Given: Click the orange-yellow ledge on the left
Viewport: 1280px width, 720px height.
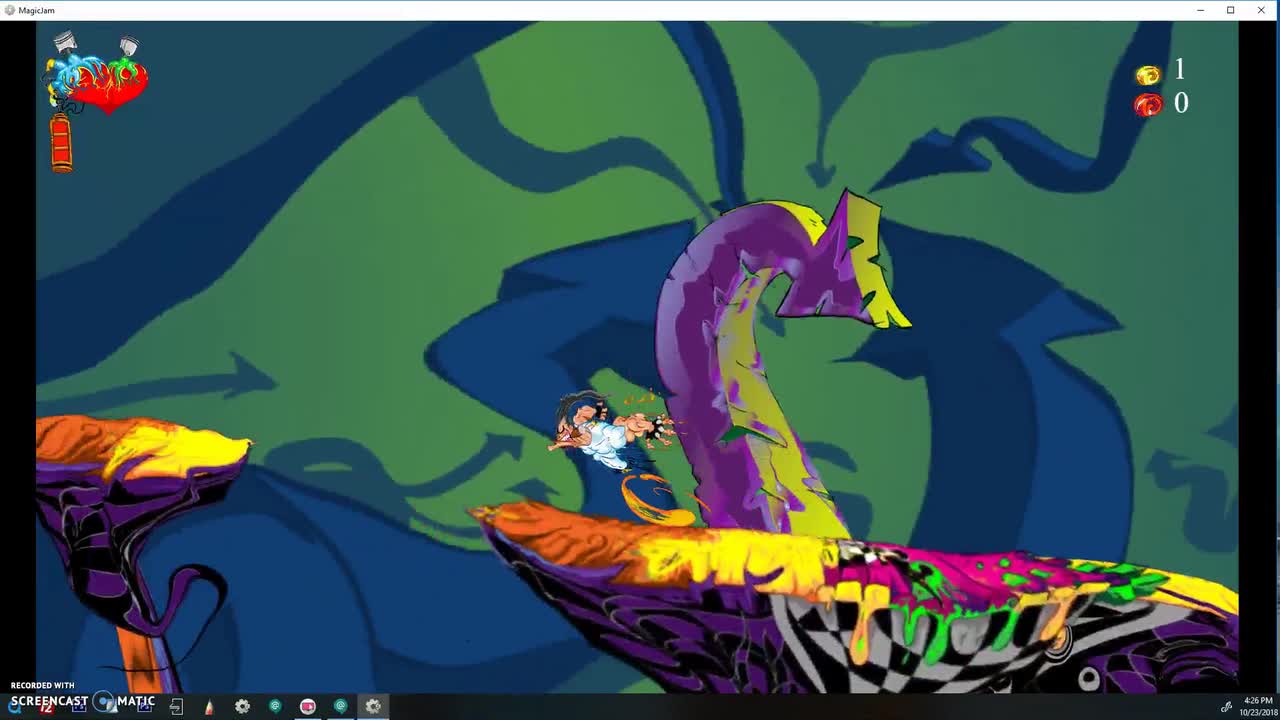Looking at the screenshot, I should pyautogui.click(x=140, y=450).
